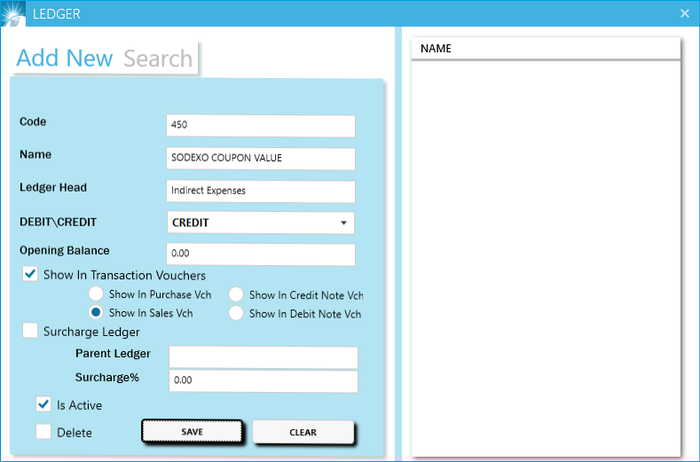Open the Search tab
Image resolution: width=700 pixels, height=462 pixels.
(x=158, y=58)
